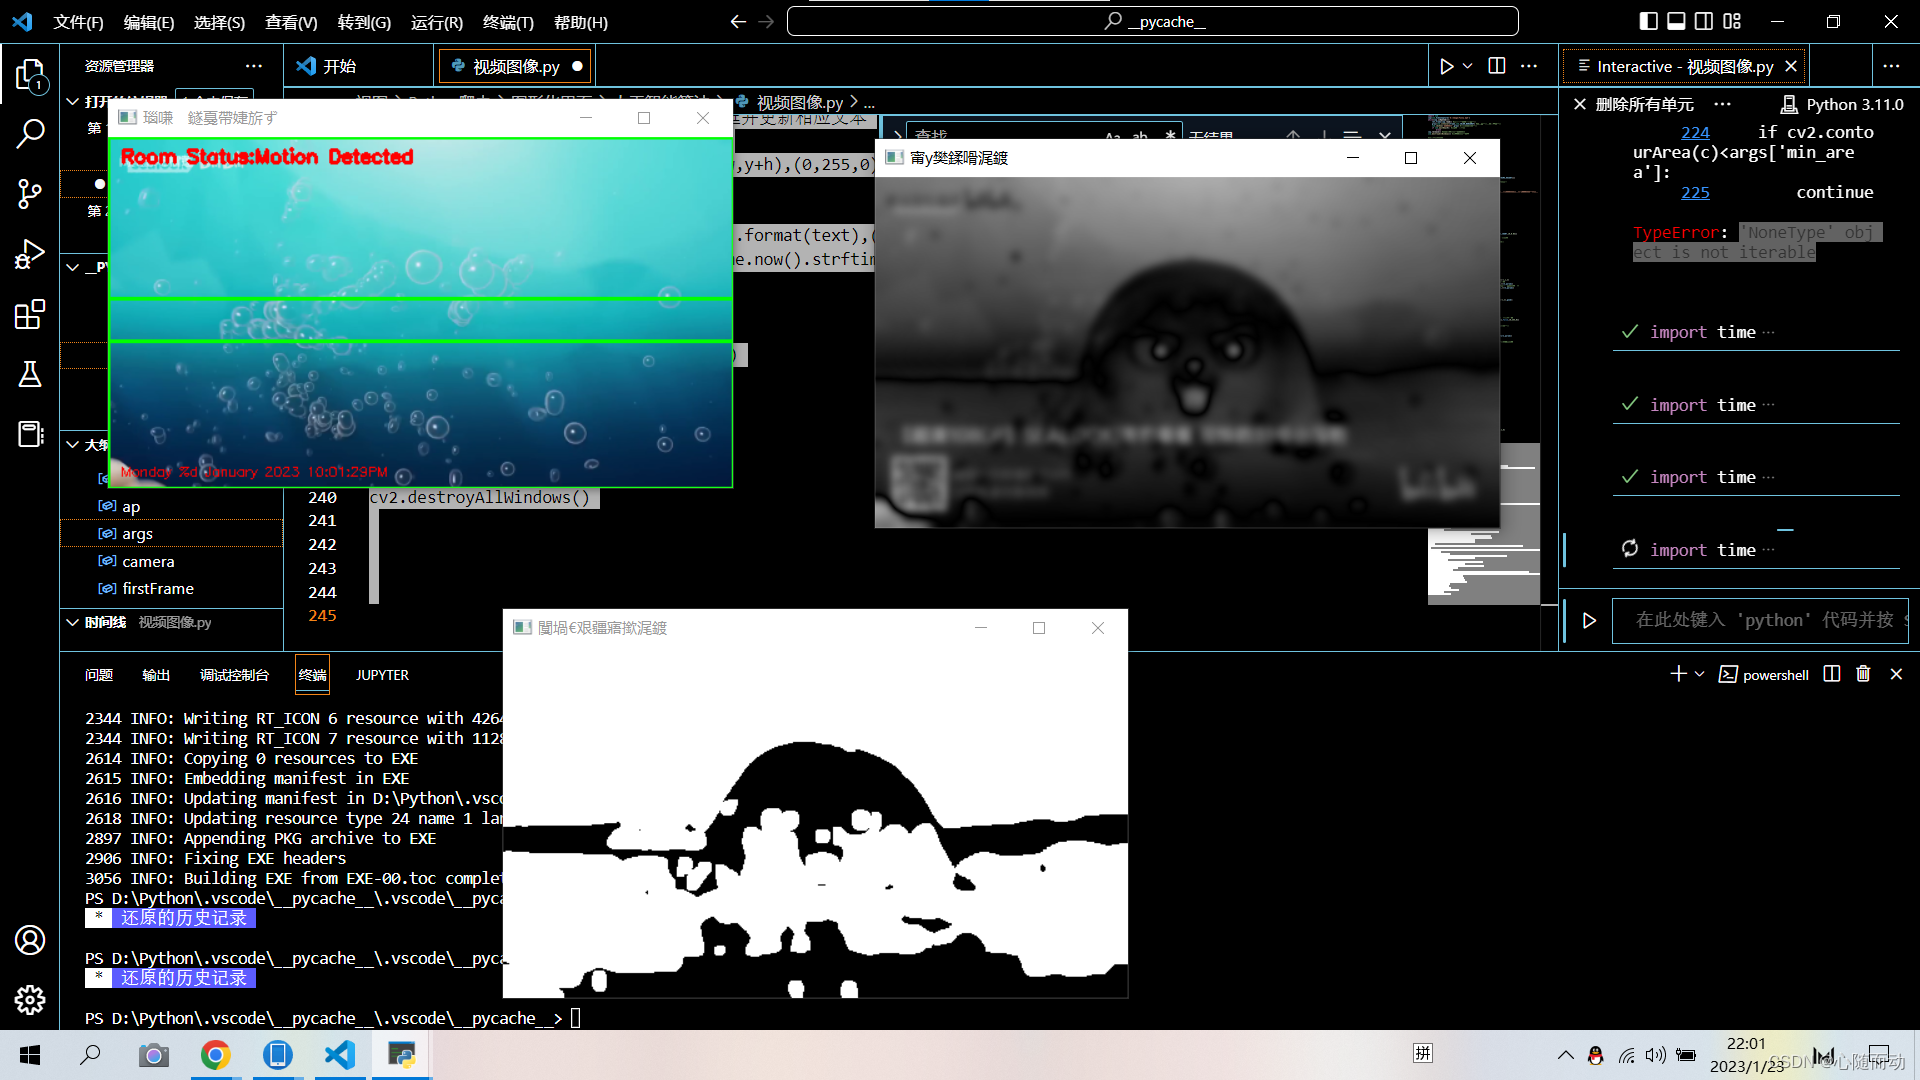
Task: Click the Accounts icon in activity bar
Action: tap(30, 940)
